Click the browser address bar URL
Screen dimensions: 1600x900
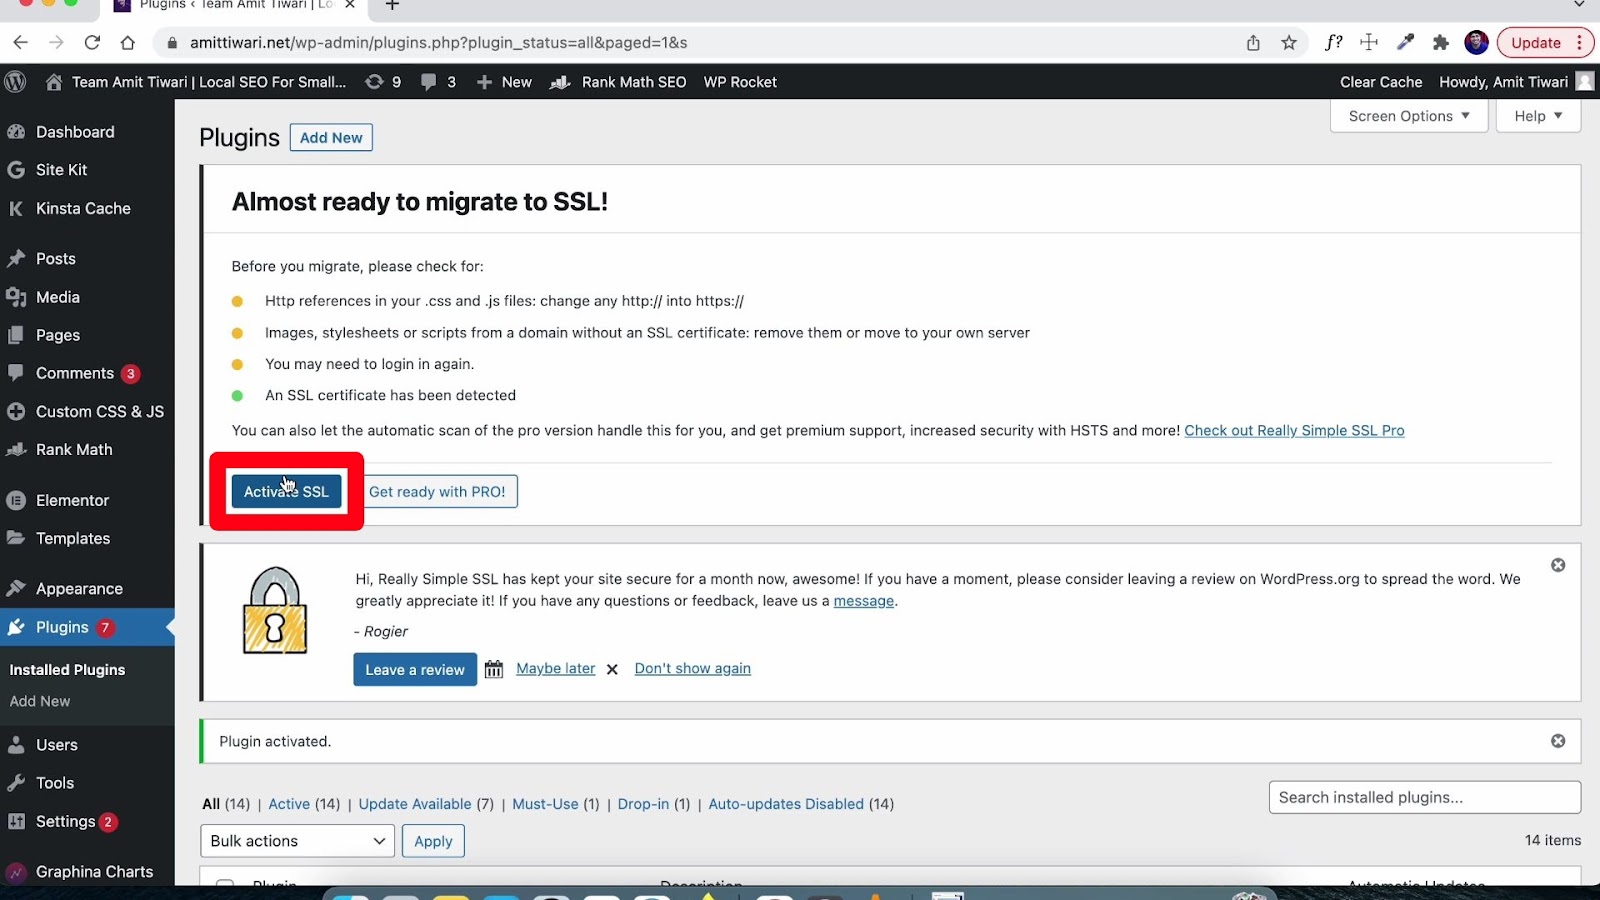(x=438, y=43)
